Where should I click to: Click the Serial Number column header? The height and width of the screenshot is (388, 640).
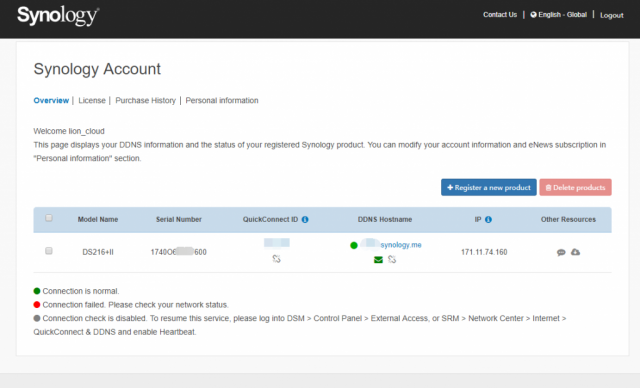coord(179,219)
